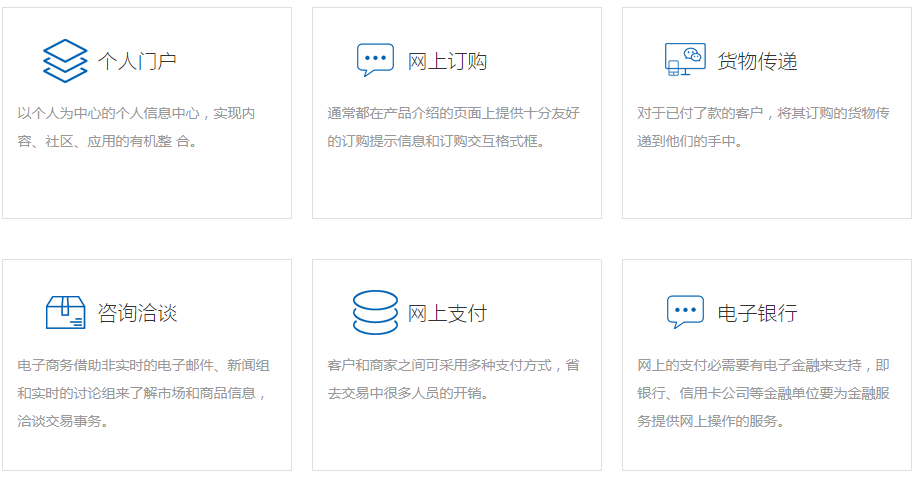Screen dimensions: 918x477
Task: Click the package box icon for 咨询洽谈
Action: pyautogui.click(x=66, y=313)
